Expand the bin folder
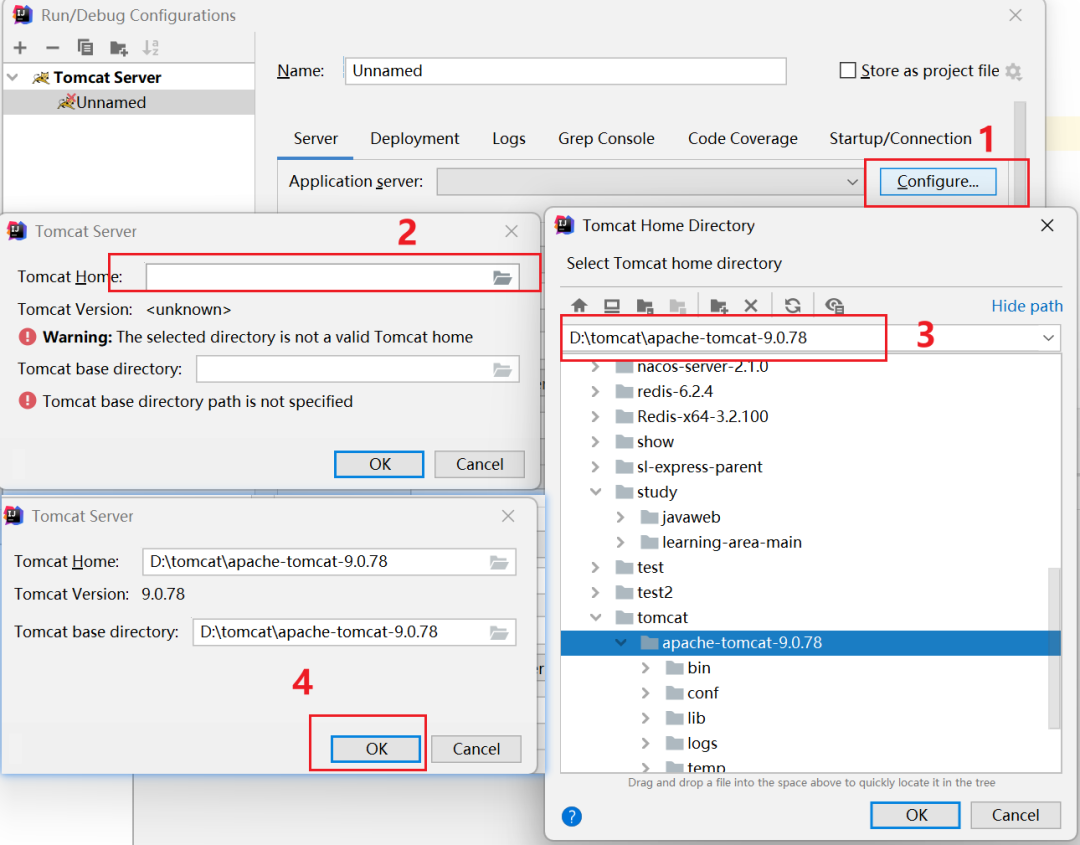The width and height of the screenshot is (1080, 845). tap(645, 668)
